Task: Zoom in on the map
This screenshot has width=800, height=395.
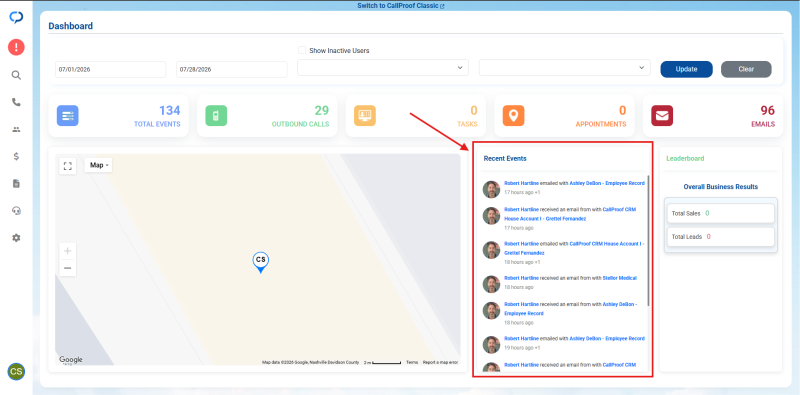Action: [67, 251]
